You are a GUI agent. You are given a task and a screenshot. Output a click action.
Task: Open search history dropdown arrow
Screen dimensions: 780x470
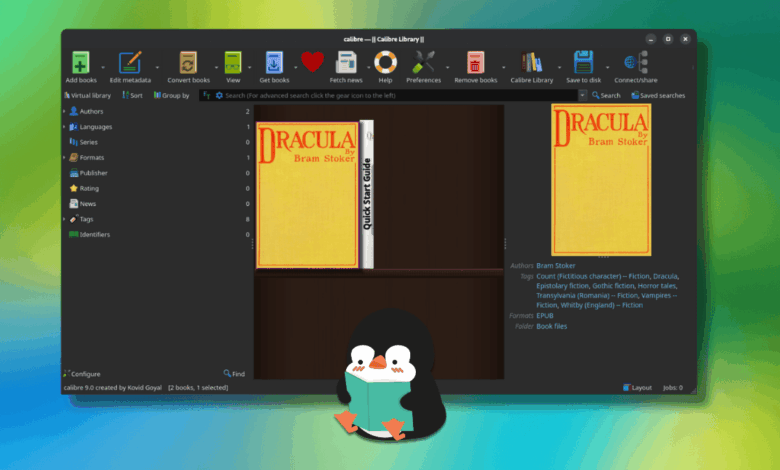point(582,95)
